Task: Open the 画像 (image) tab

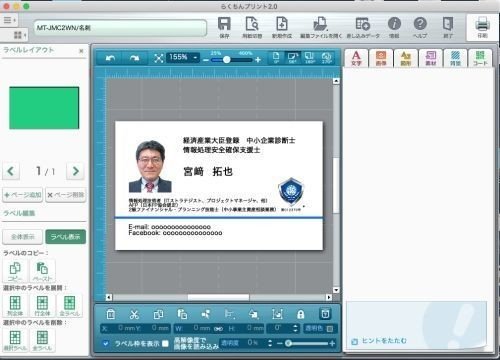Action: [381, 58]
